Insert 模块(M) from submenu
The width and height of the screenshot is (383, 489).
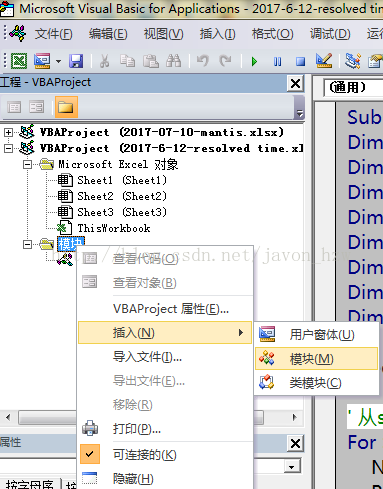(x=317, y=359)
